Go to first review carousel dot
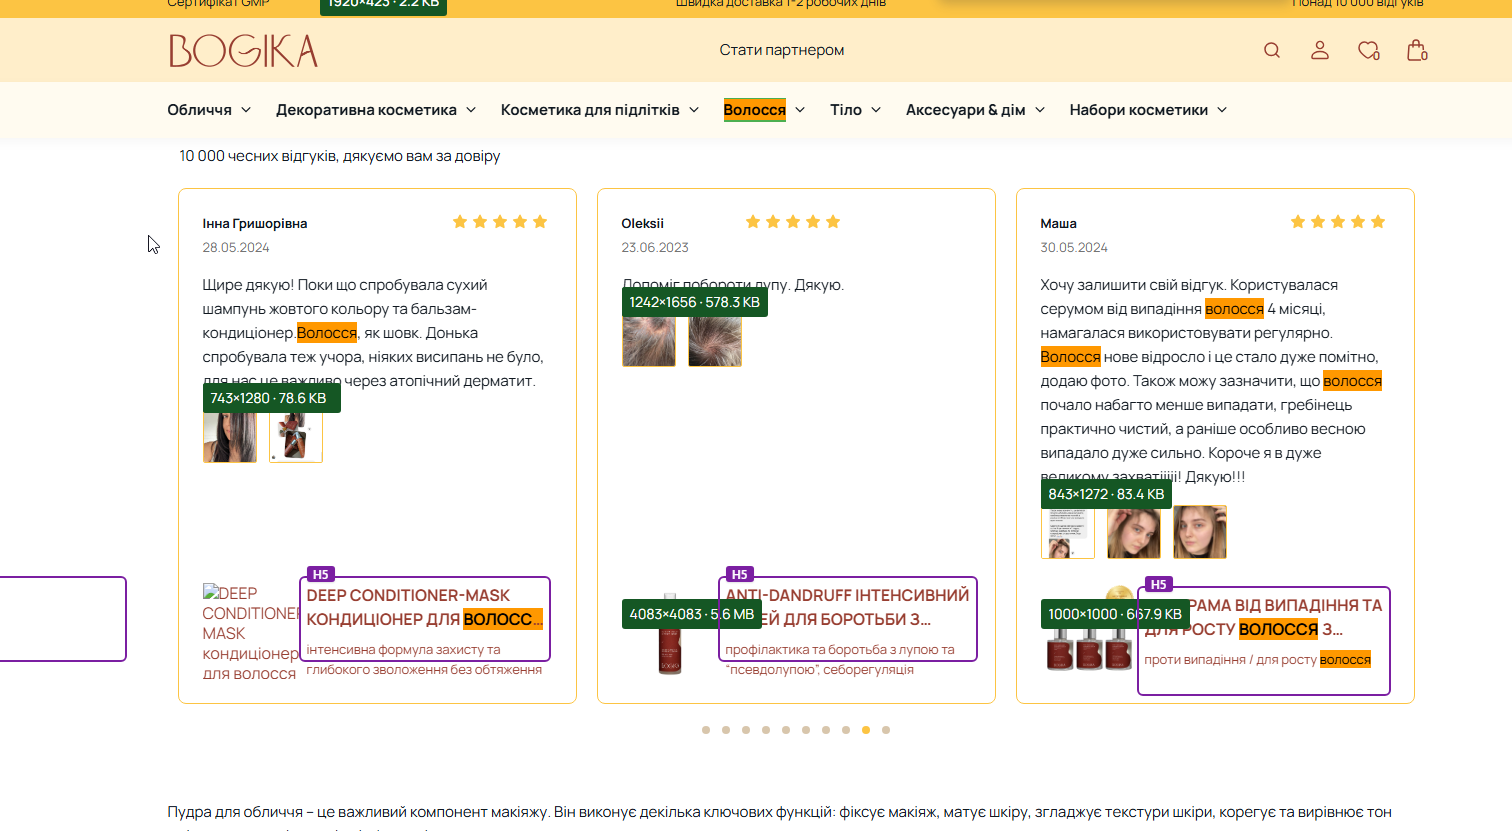Viewport: 1512px width, 831px height. [x=706, y=730]
